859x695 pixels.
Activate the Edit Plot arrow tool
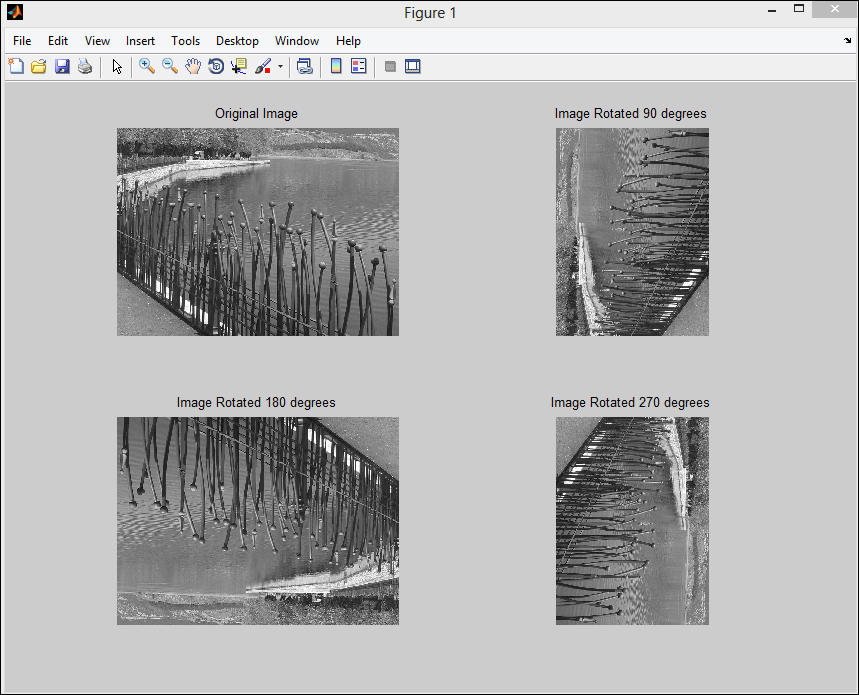click(117, 66)
